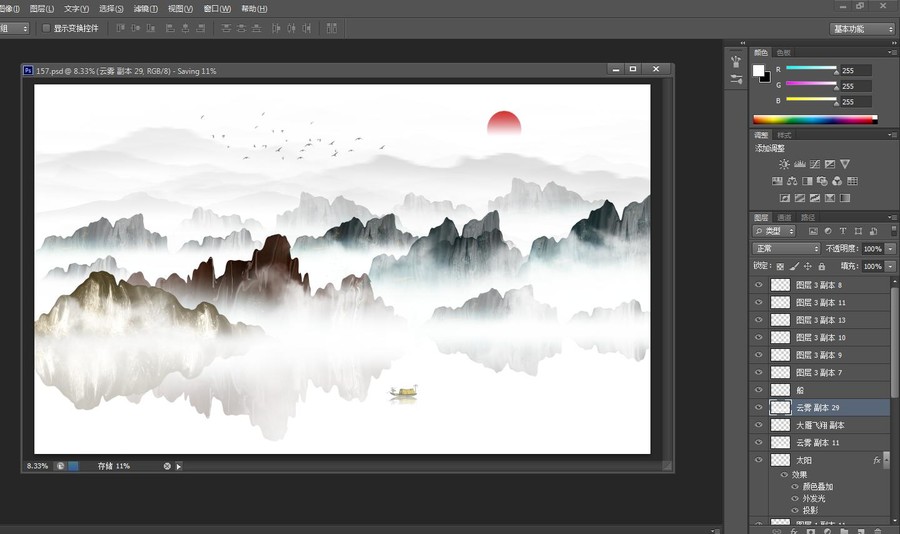This screenshot has height=534, width=900.
Task: Hide the 大雁飞翔 副本 layer
Action: coord(759,425)
